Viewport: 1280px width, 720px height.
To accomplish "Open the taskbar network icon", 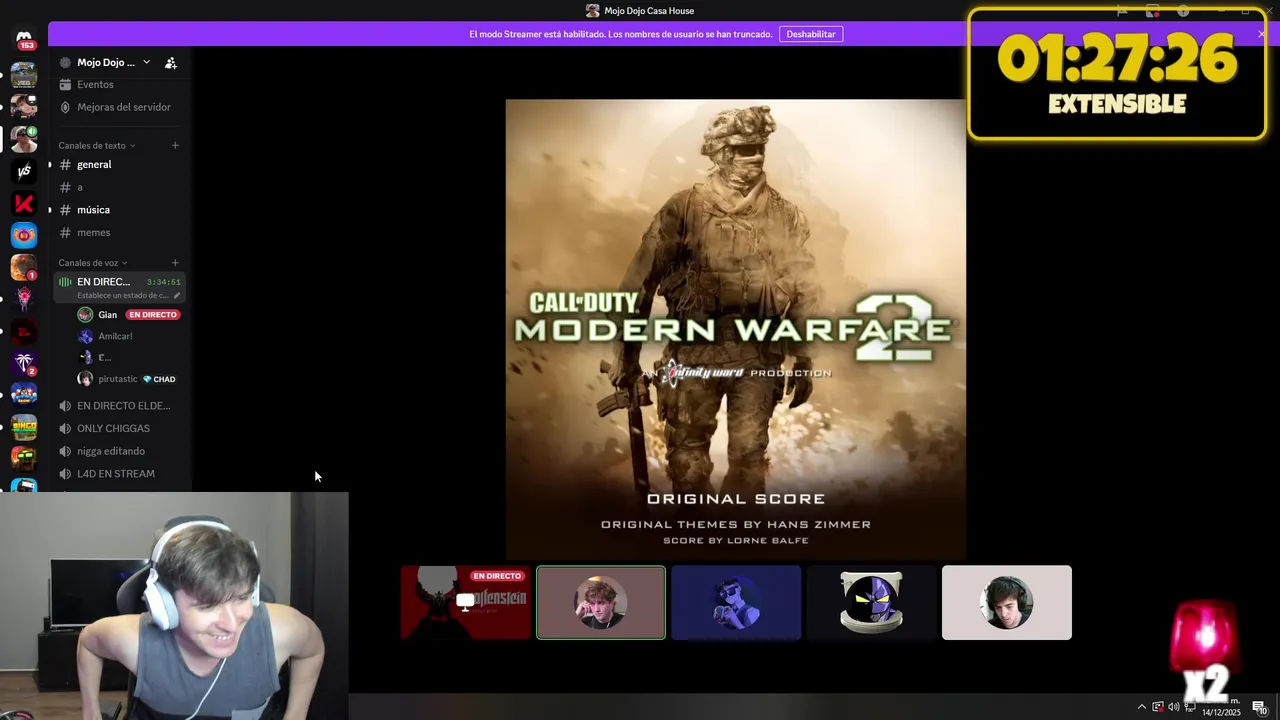I will coord(1190,707).
